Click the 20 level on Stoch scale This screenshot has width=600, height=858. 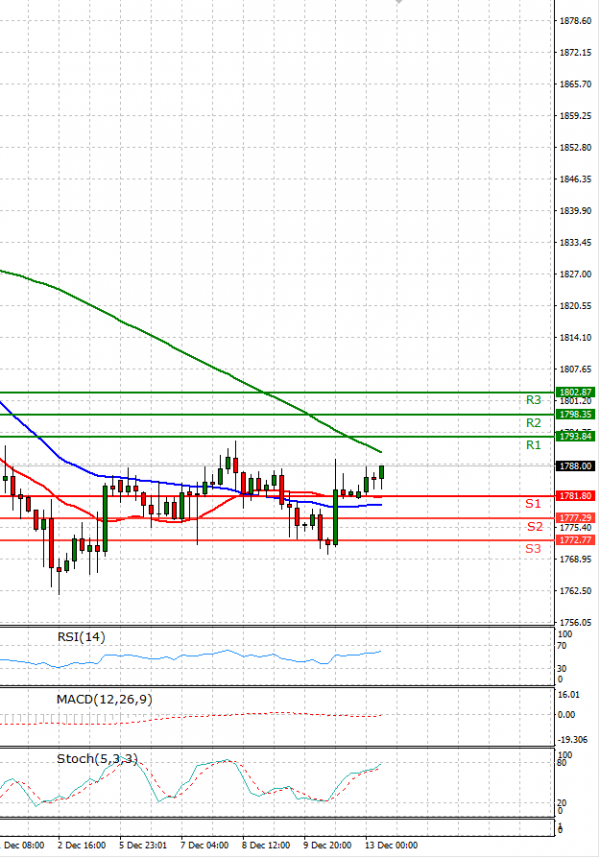pos(562,803)
